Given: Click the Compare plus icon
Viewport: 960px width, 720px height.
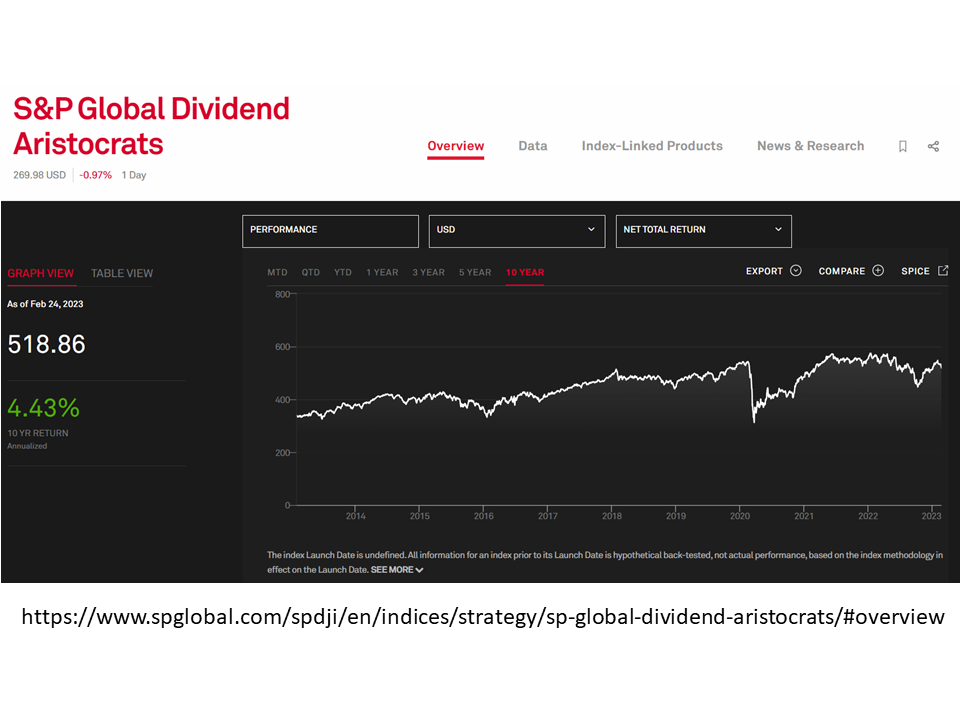Looking at the screenshot, I should (x=878, y=271).
